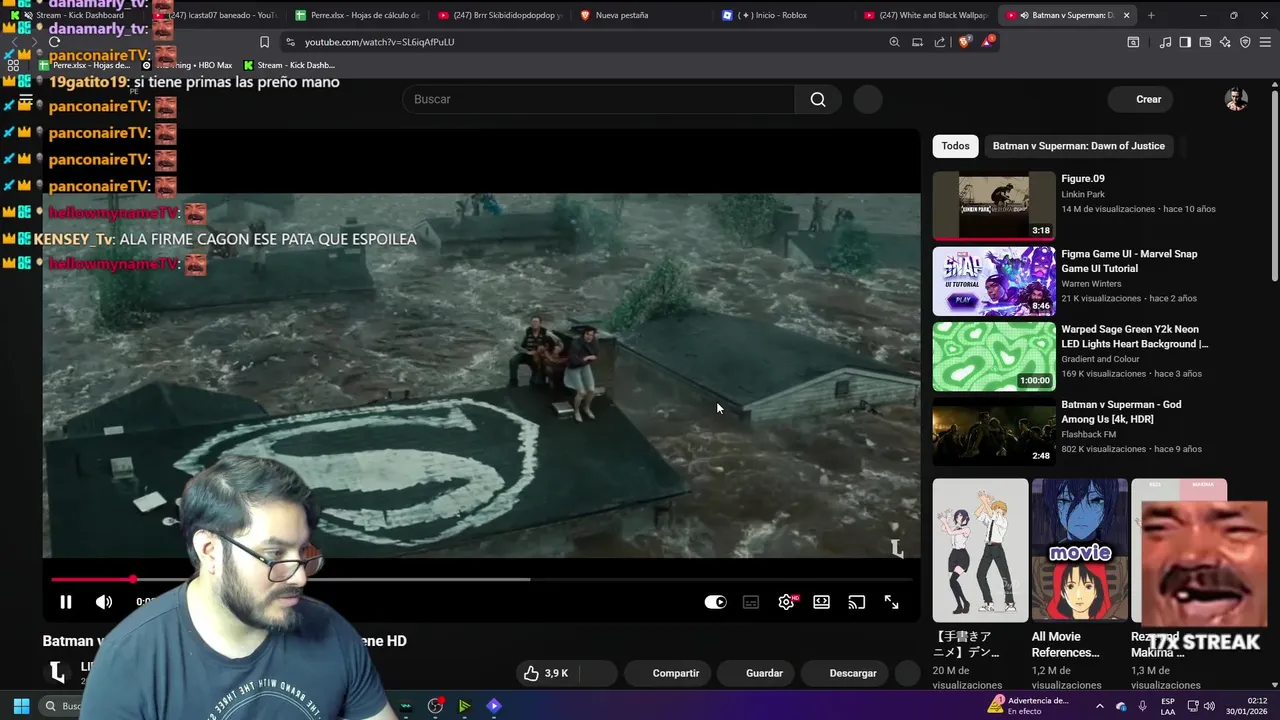1280x720 pixels.
Task: Toggle the autoplay switch in the player
Action: pyautogui.click(x=715, y=602)
